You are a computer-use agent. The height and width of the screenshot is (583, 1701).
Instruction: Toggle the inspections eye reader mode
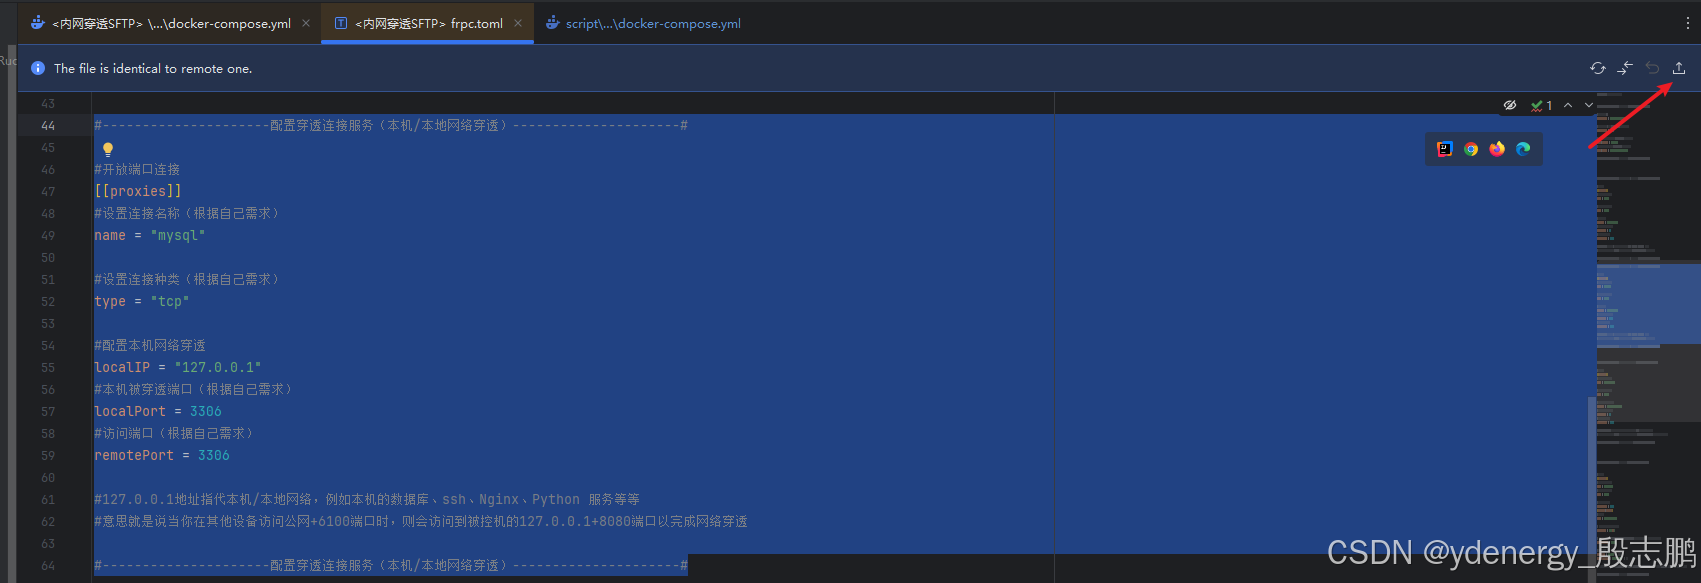click(x=1510, y=105)
